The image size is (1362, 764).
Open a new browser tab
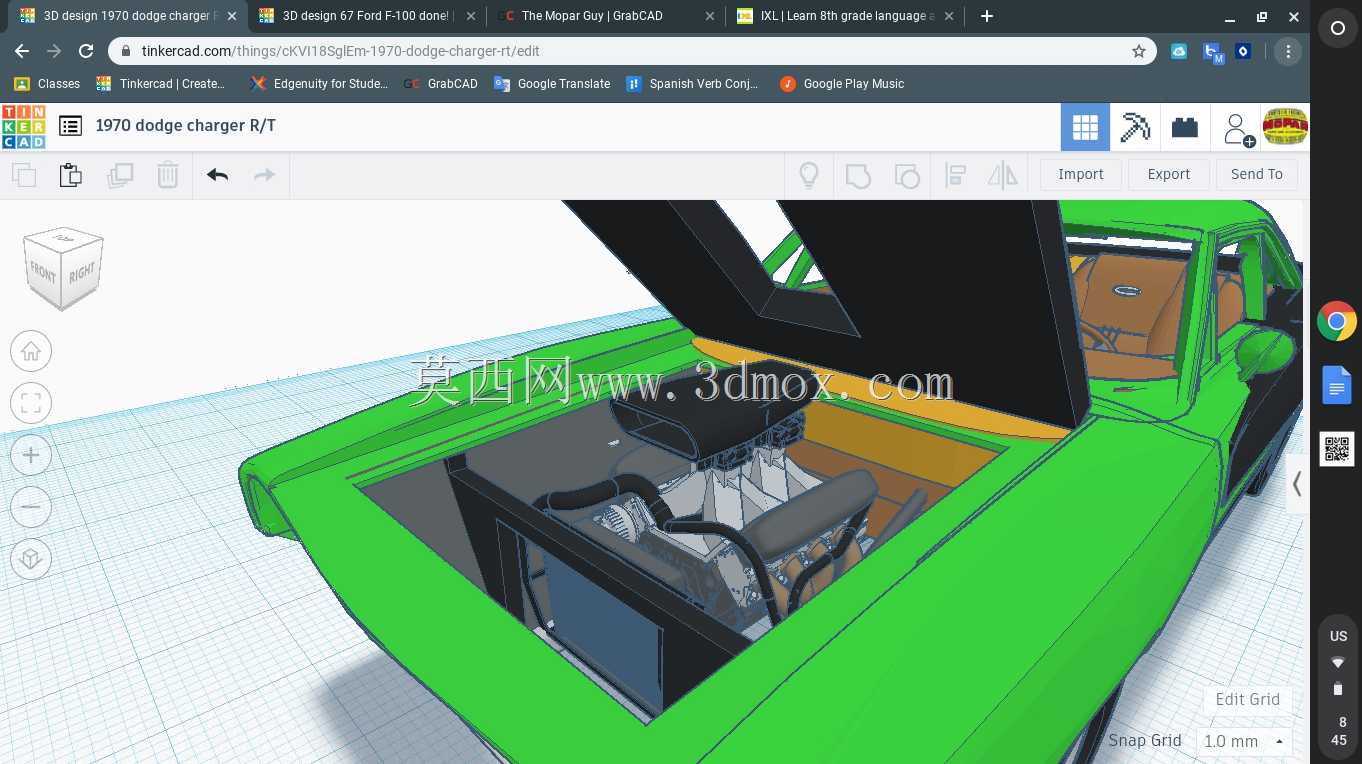tap(986, 16)
